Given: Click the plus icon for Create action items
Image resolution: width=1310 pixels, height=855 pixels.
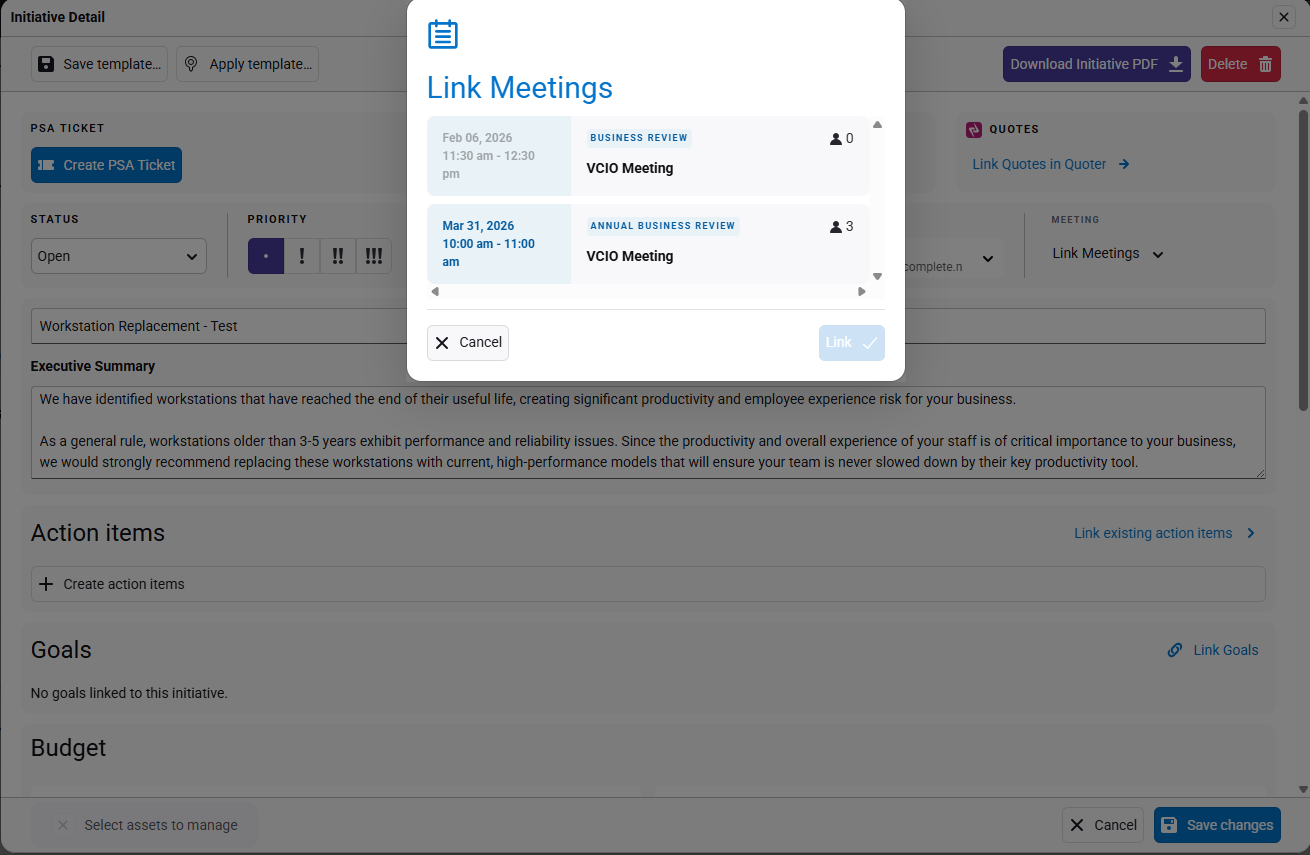Looking at the screenshot, I should point(46,584).
